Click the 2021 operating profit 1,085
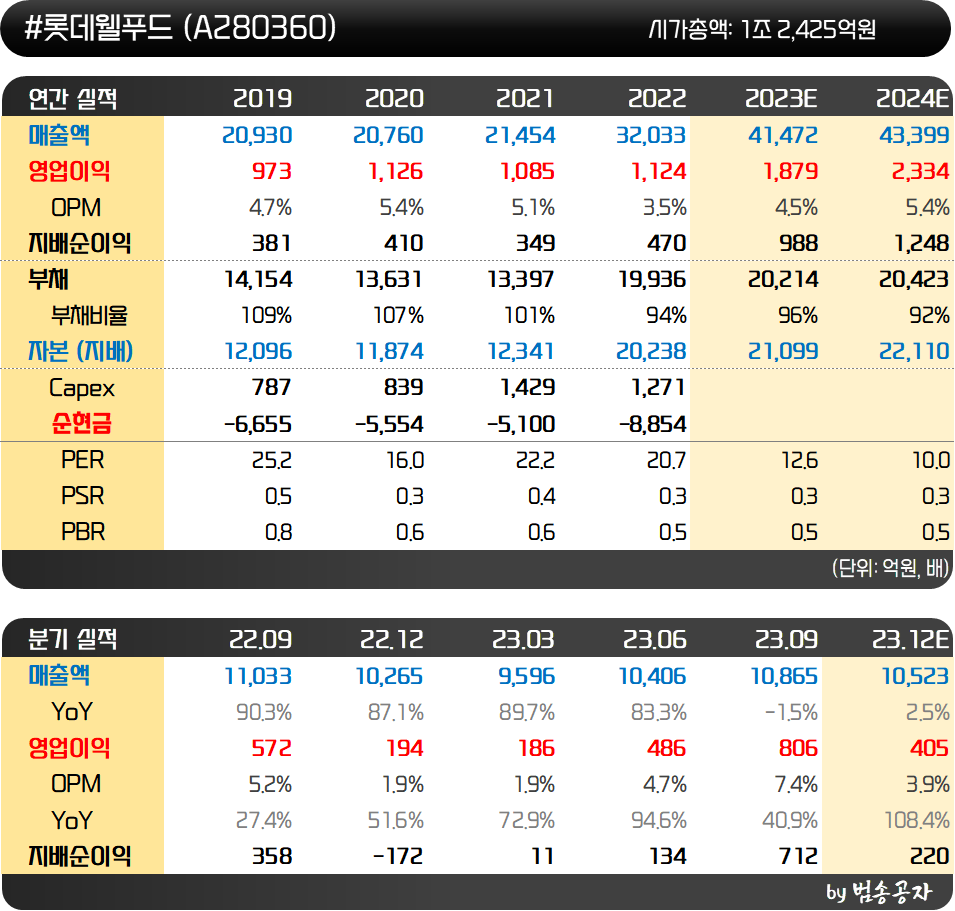This screenshot has height=911, width=955. pos(527,171)
